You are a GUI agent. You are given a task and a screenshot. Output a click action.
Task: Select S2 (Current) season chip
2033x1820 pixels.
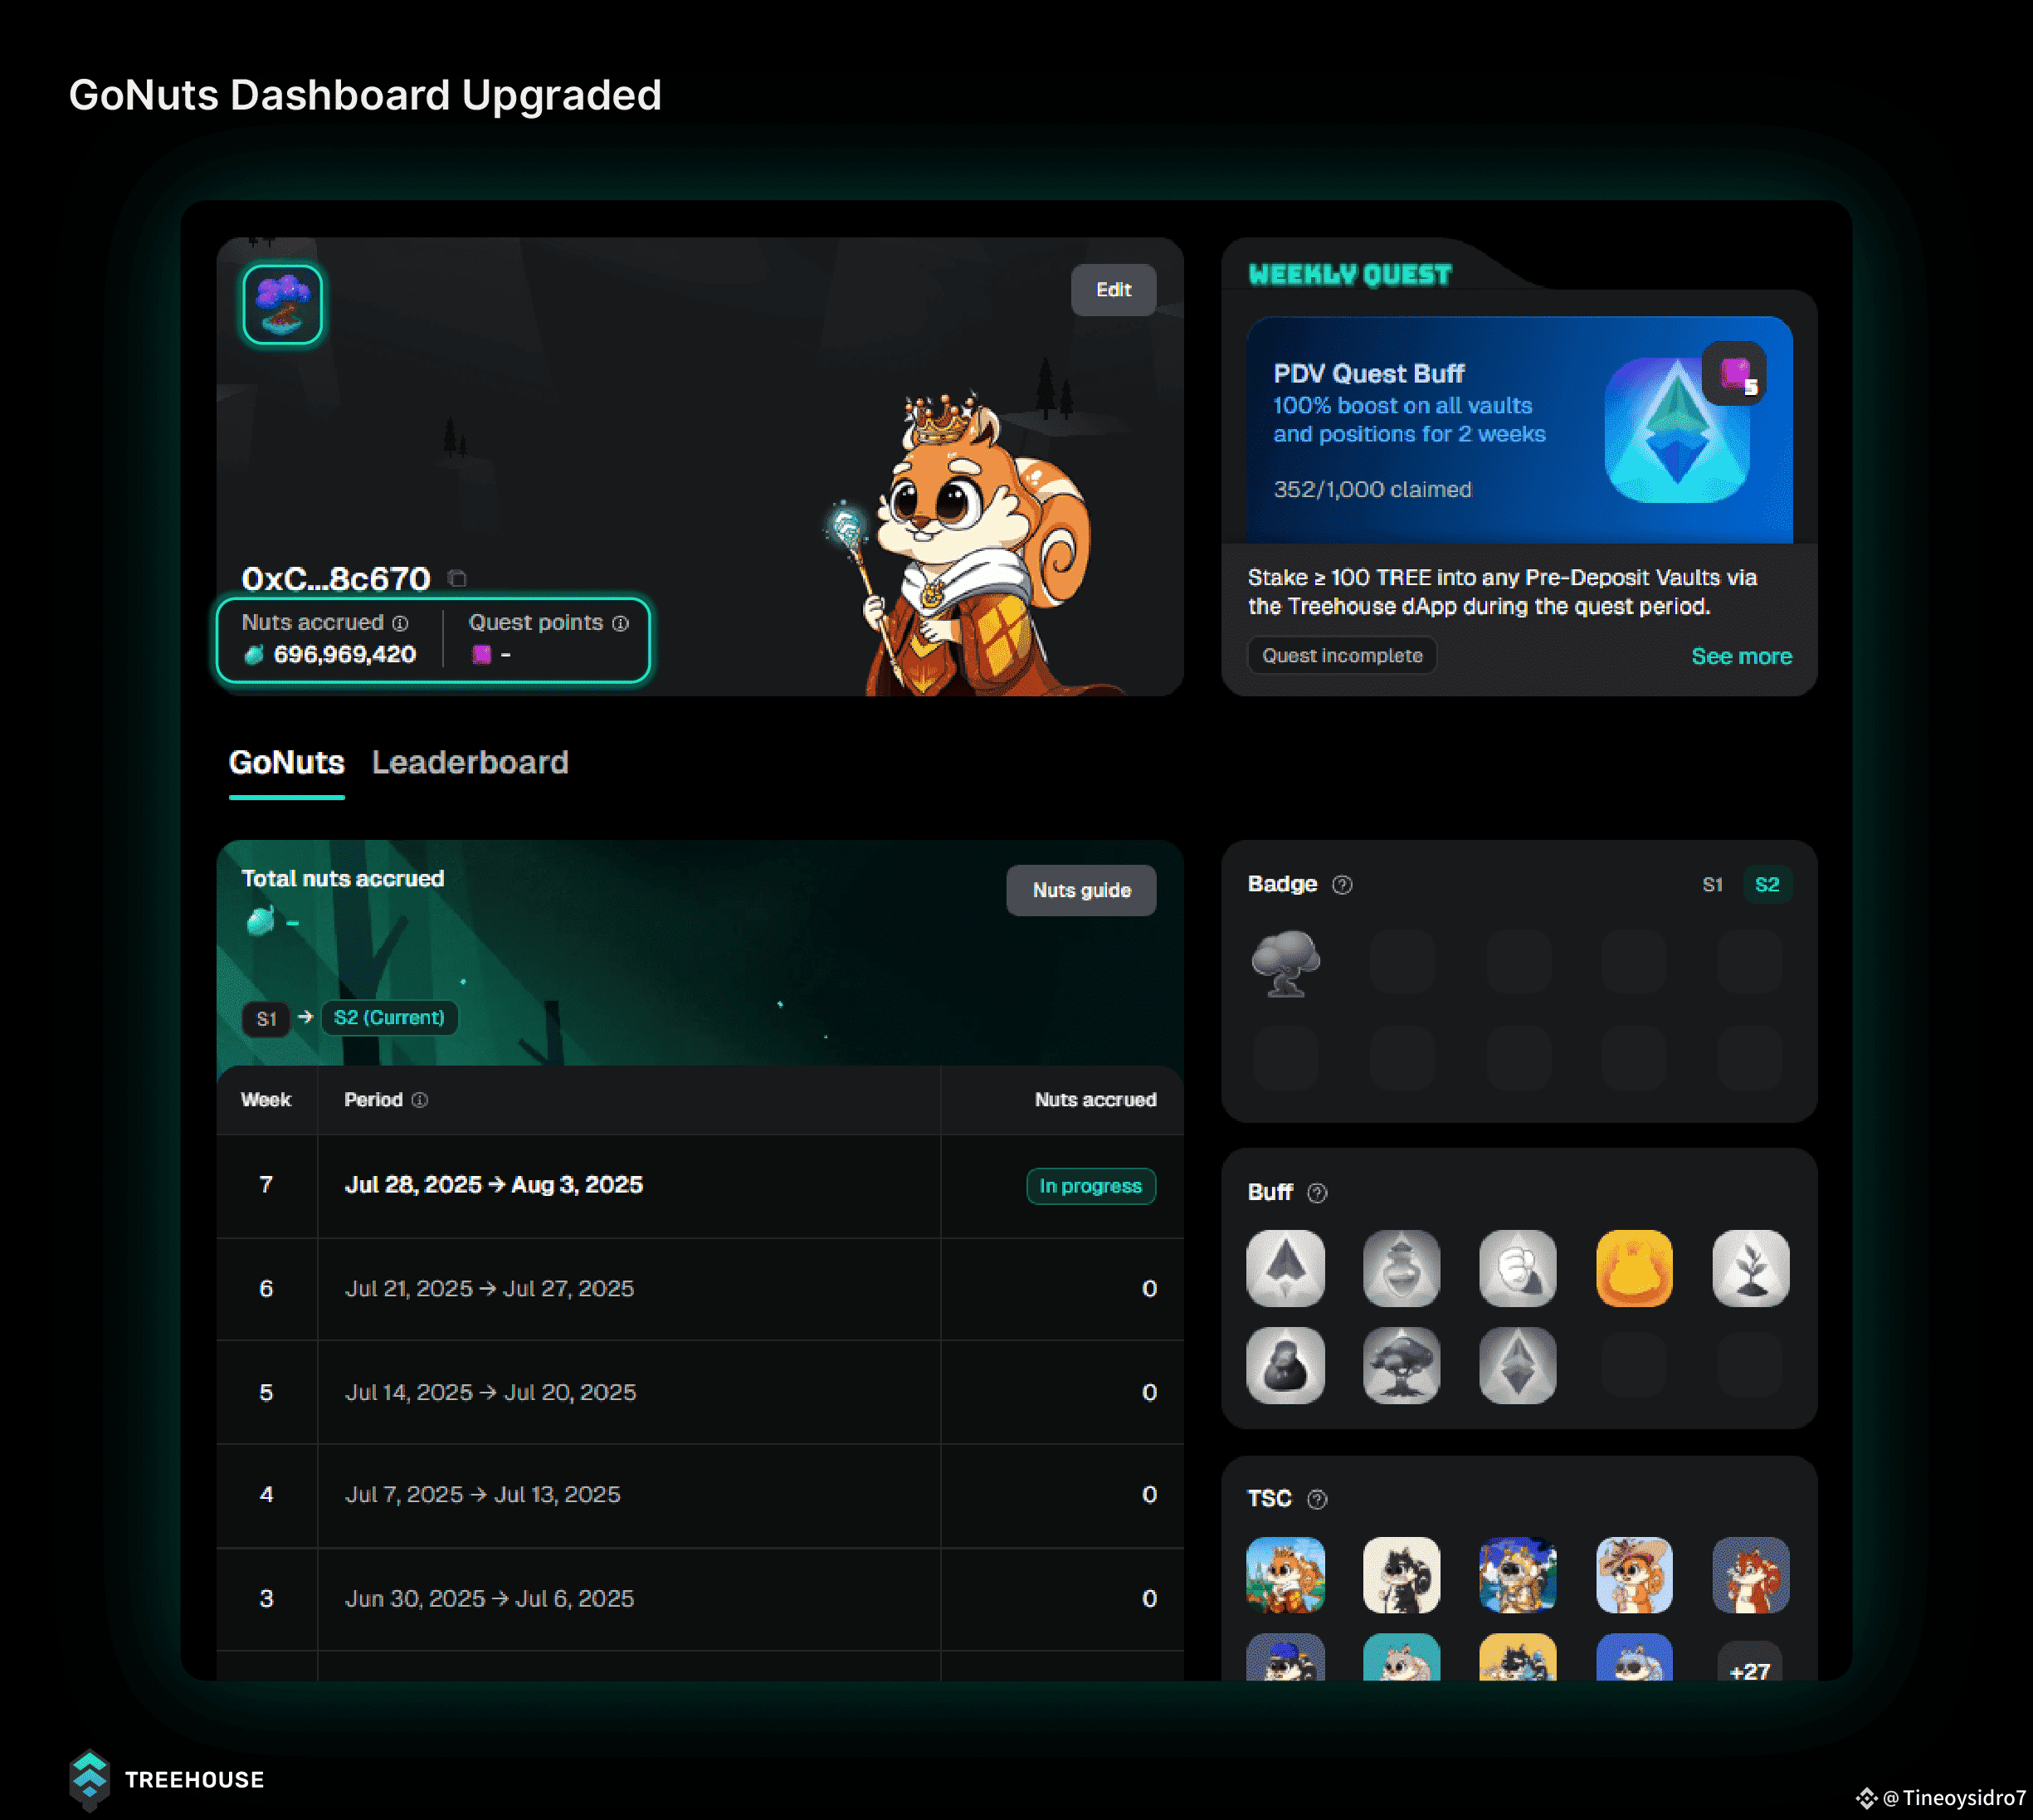coord(389,1018)
